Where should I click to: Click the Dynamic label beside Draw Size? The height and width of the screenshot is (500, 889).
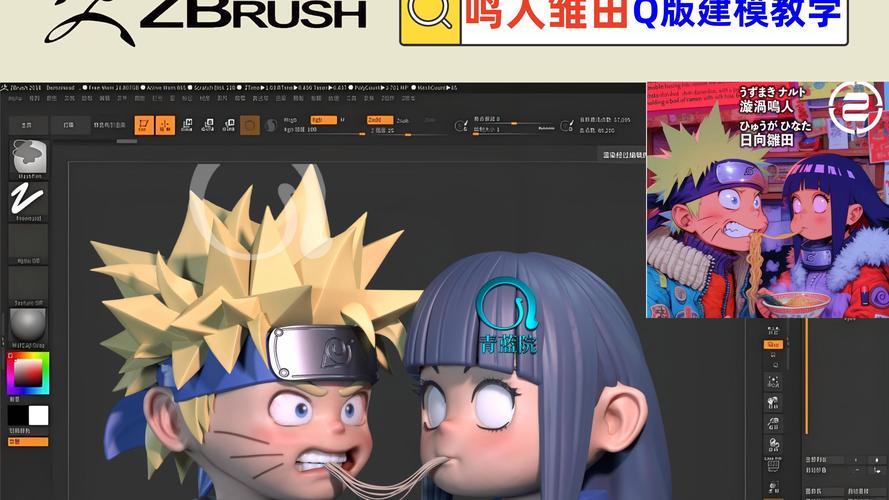546,129
